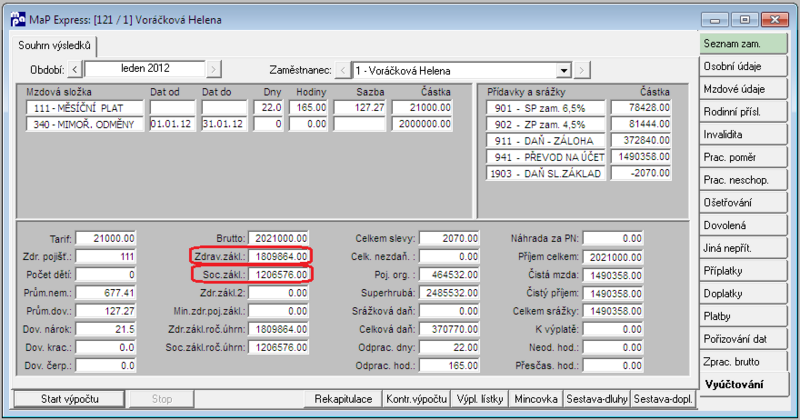Open Rekapitulace report
Viewport: 800px width, 420px height.
coord(343,399)
